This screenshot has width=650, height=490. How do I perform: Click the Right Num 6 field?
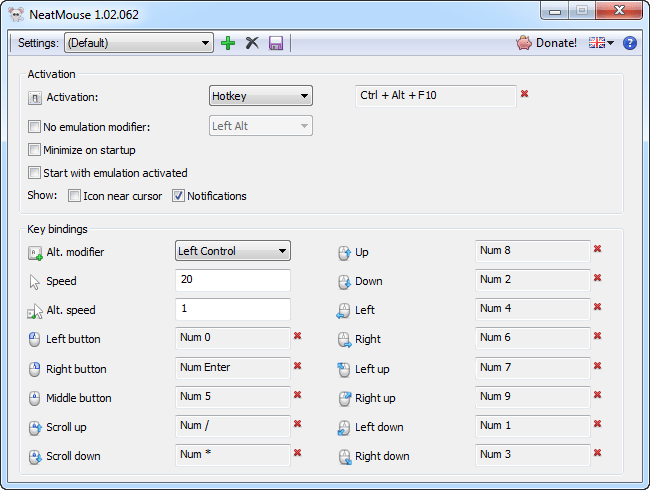pyautogui.click(x=533, y=338)
